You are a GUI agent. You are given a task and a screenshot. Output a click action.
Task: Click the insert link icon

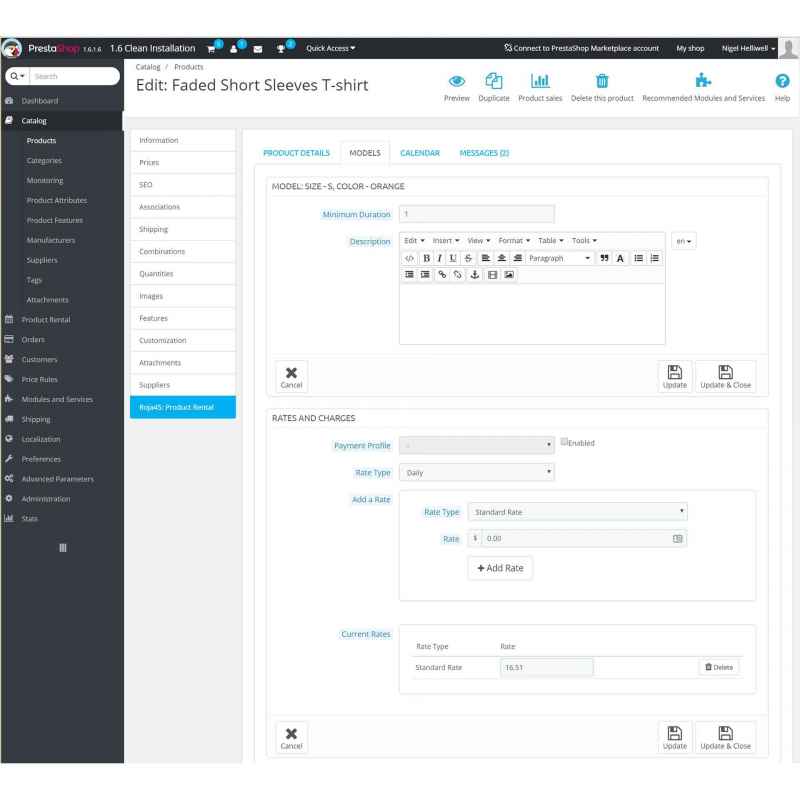[442, 274]
